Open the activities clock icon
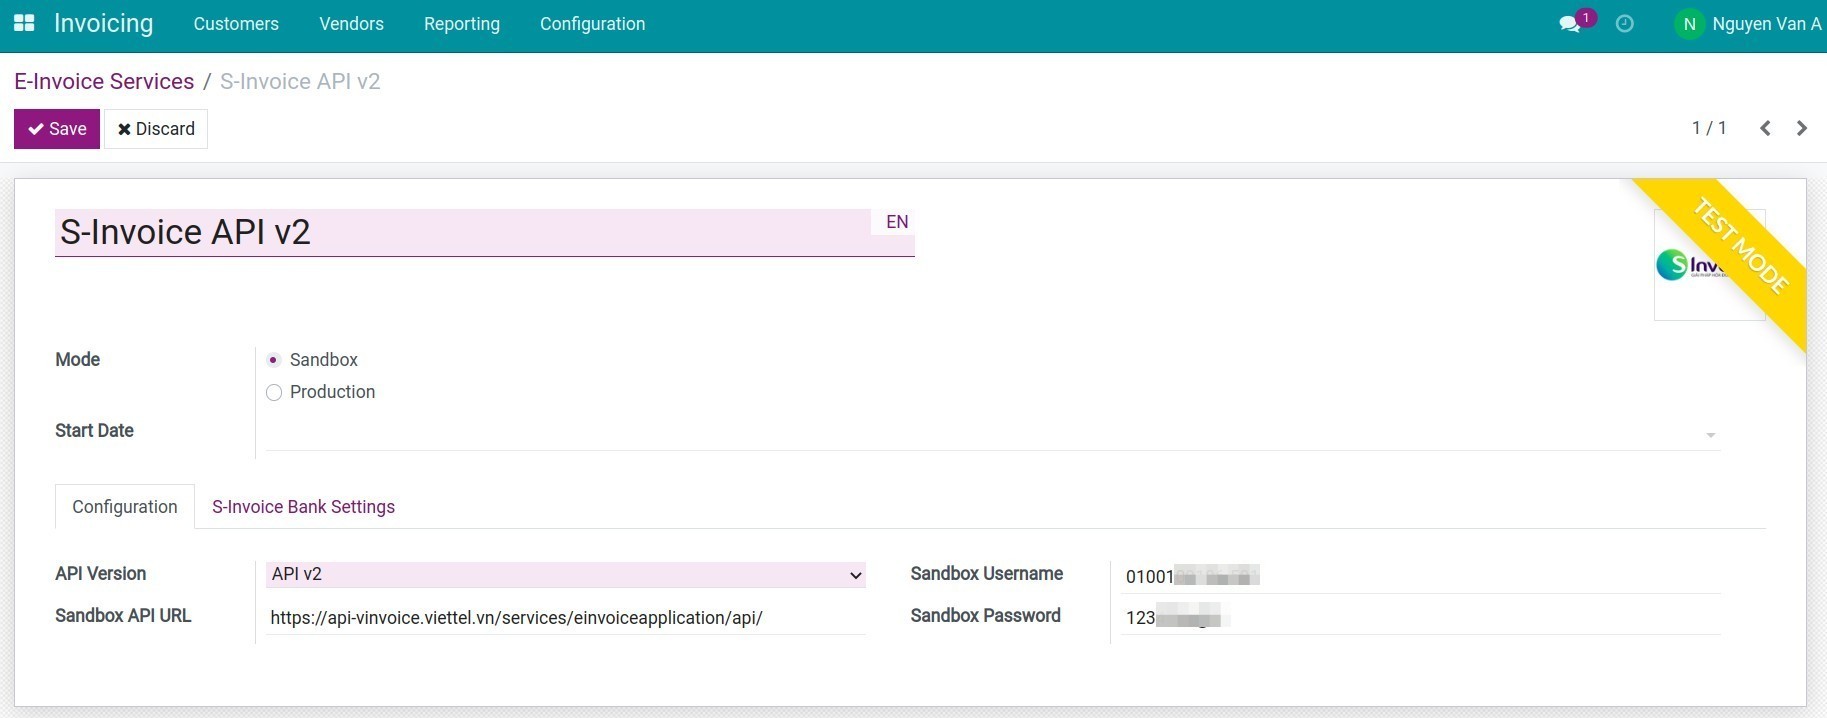The image size is (1827, 718). click(1625, 24)
